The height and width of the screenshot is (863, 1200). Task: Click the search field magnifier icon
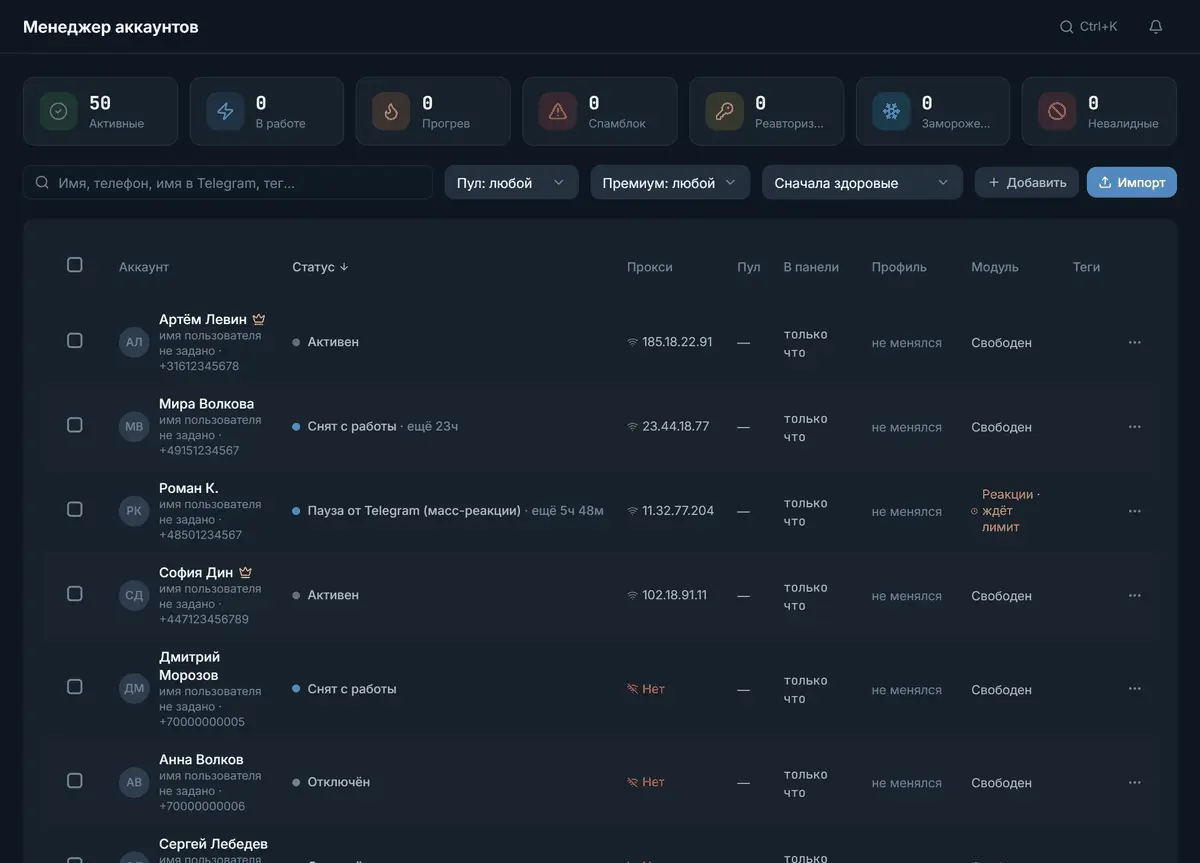pyautogui.click(x=42, y=183)
